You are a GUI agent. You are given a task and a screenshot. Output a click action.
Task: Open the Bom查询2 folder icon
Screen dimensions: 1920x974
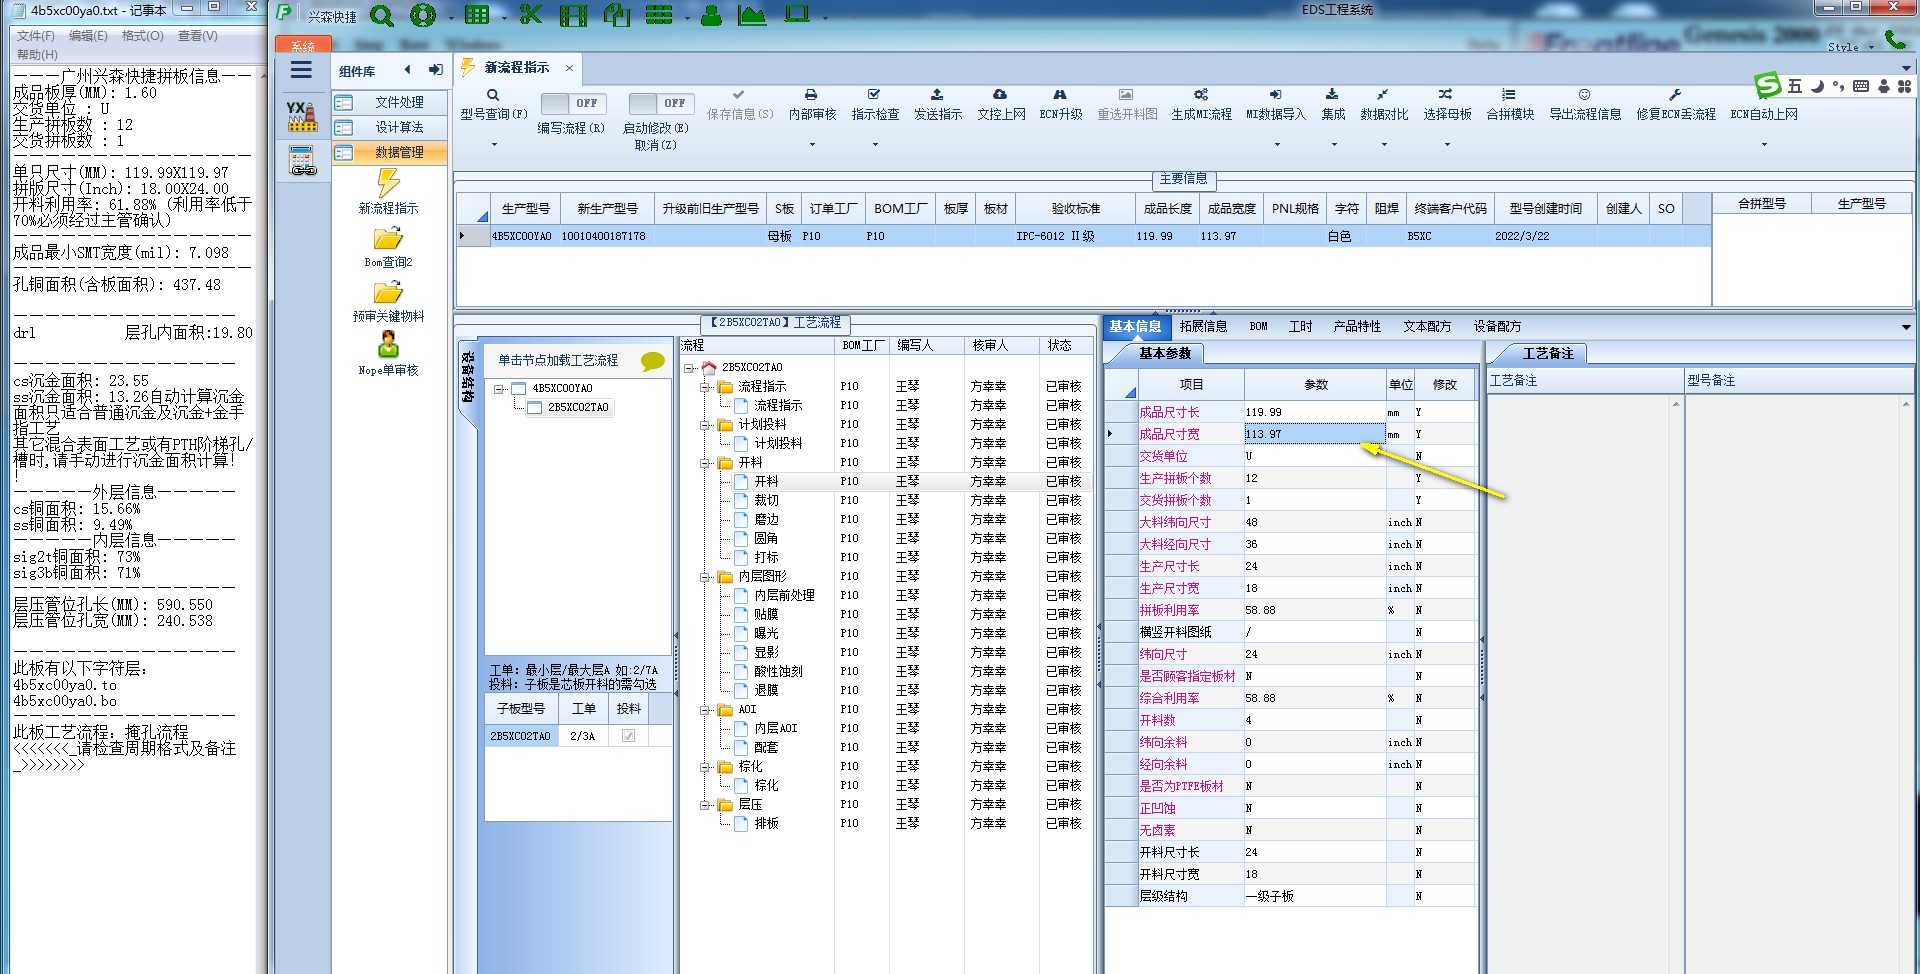pyautogui.click(x=388, y=238)
